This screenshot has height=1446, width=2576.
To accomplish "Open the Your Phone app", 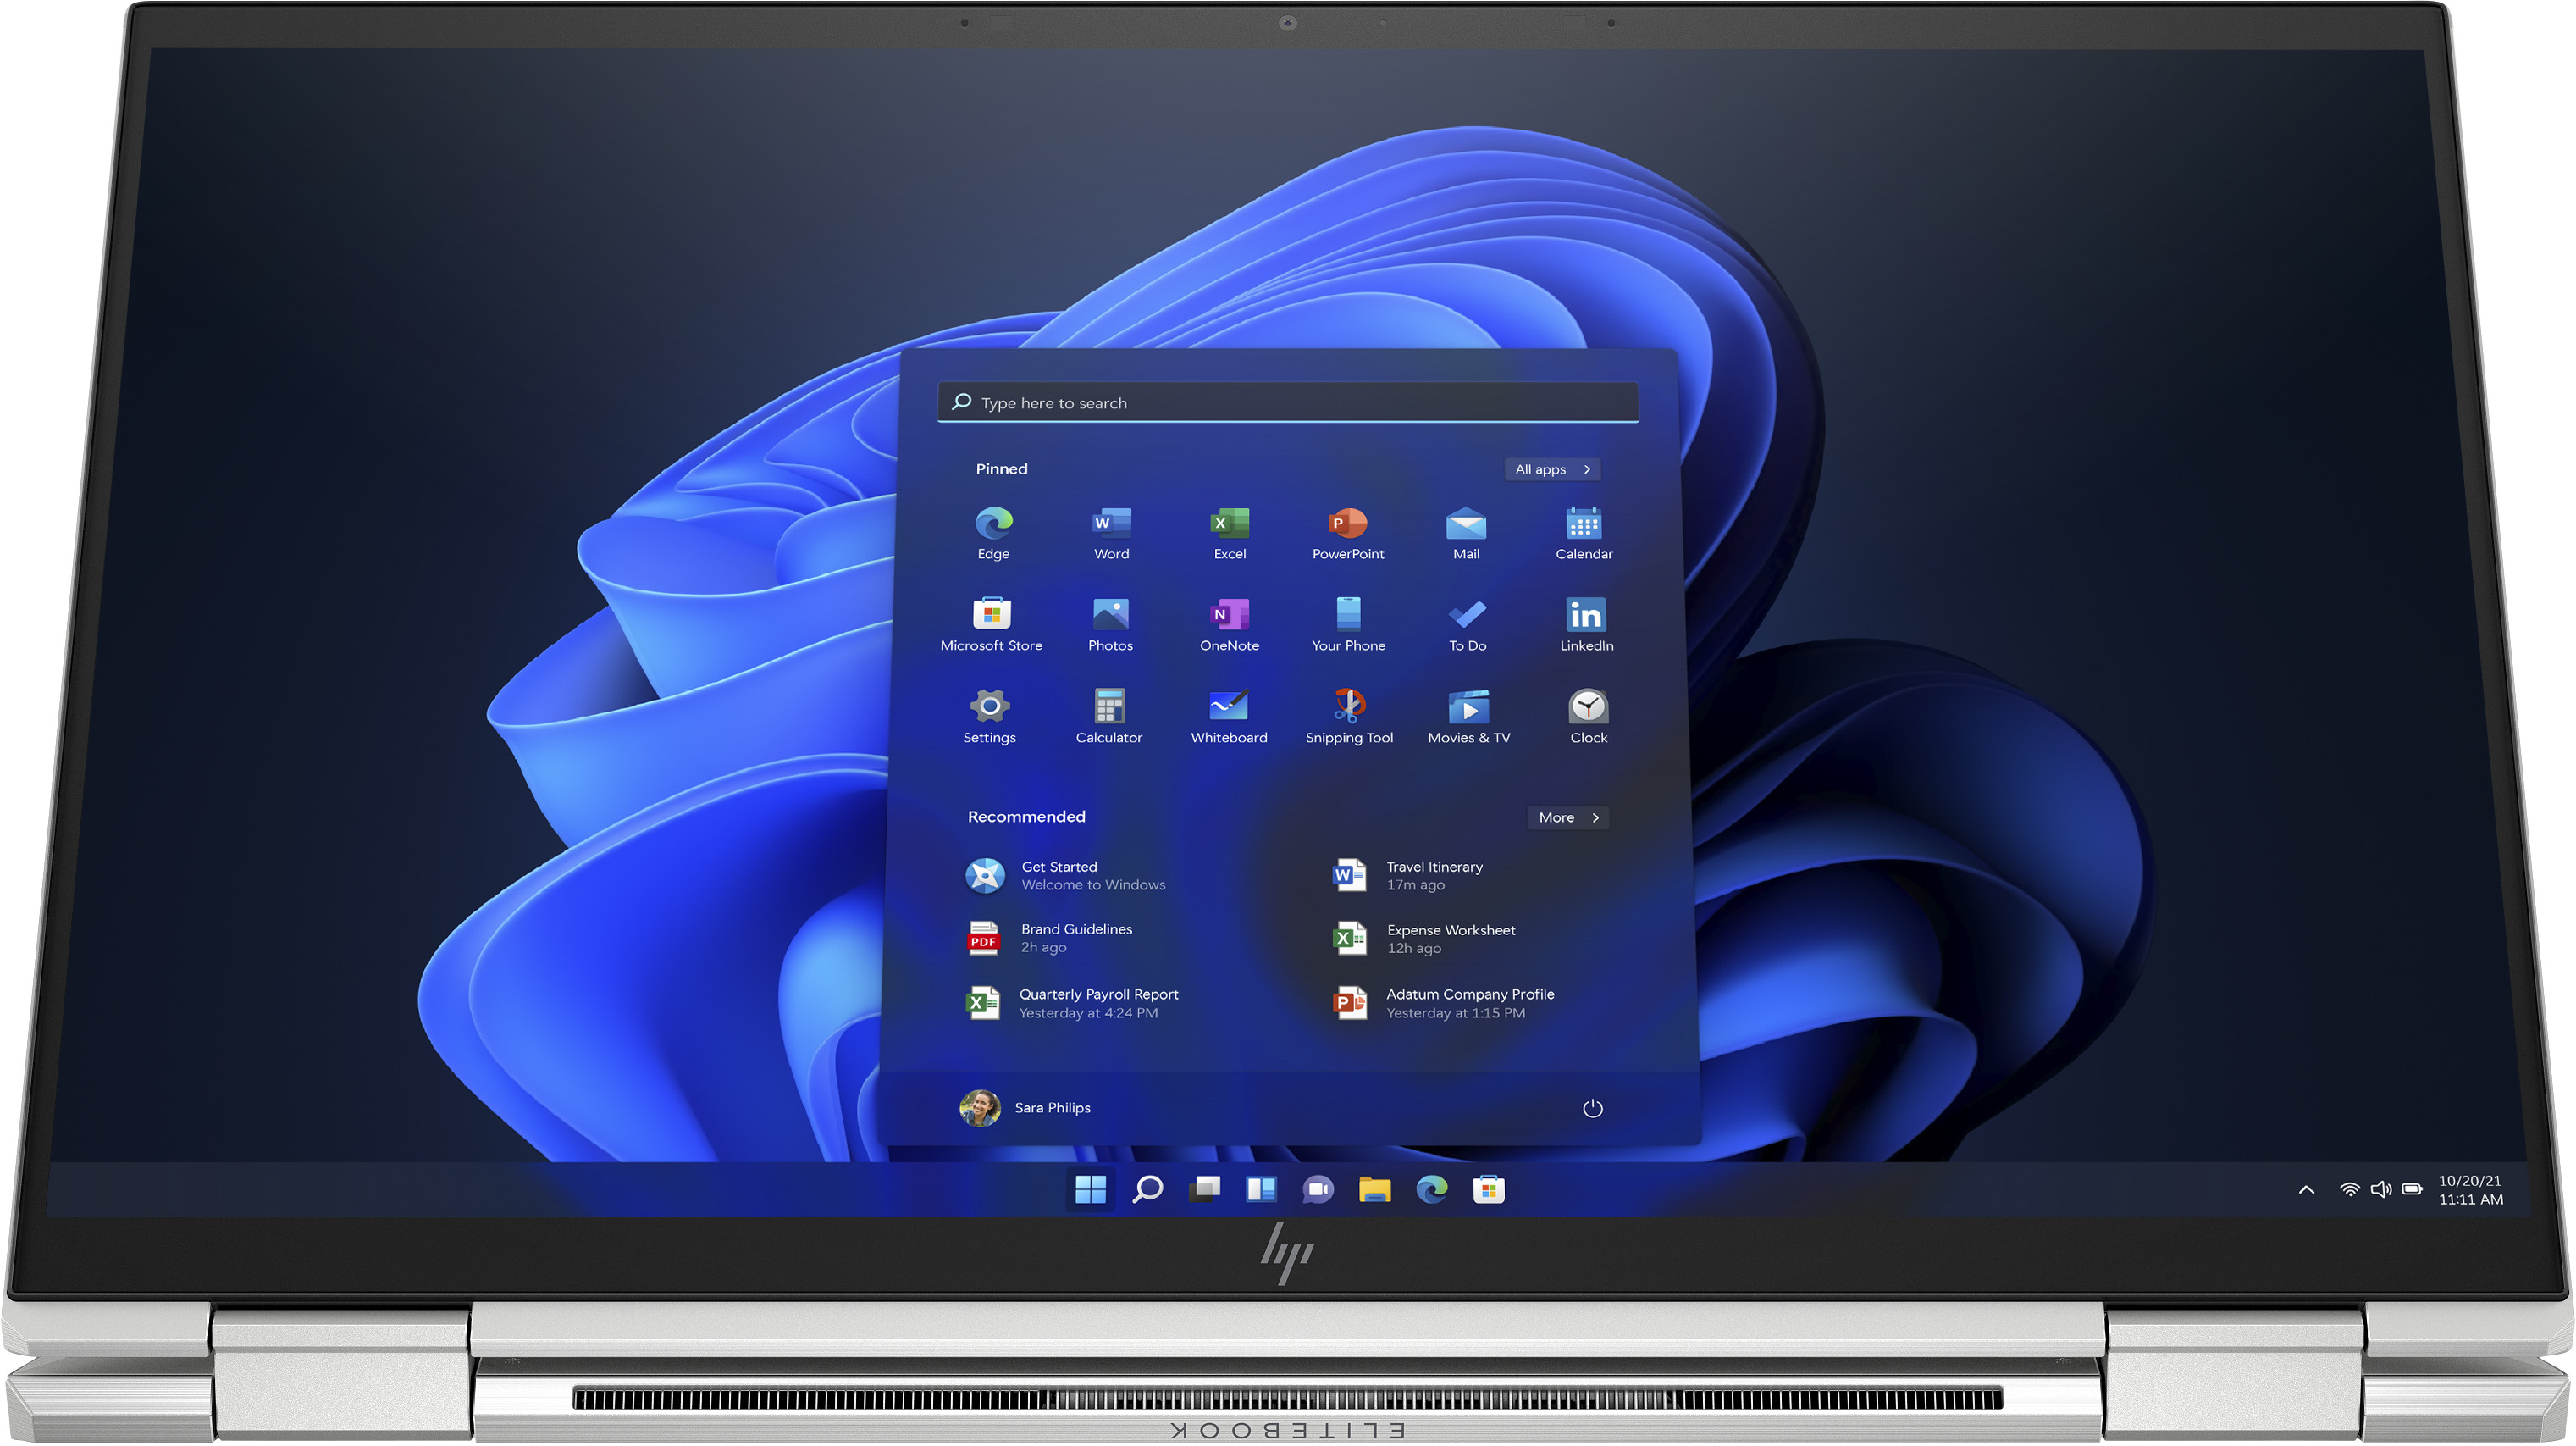I will [1348, 625].
